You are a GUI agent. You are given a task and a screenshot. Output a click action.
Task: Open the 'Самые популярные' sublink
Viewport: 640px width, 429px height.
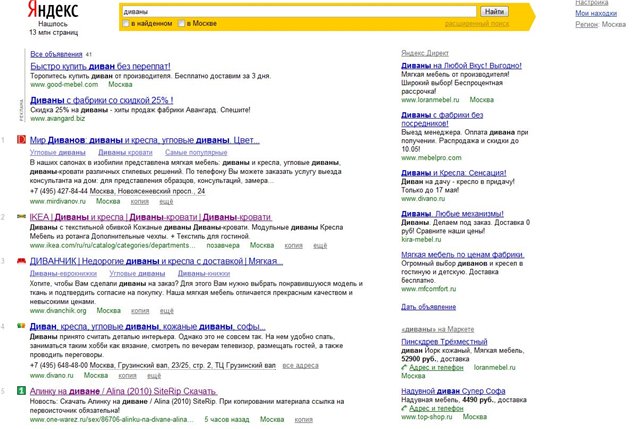point(196,152)
